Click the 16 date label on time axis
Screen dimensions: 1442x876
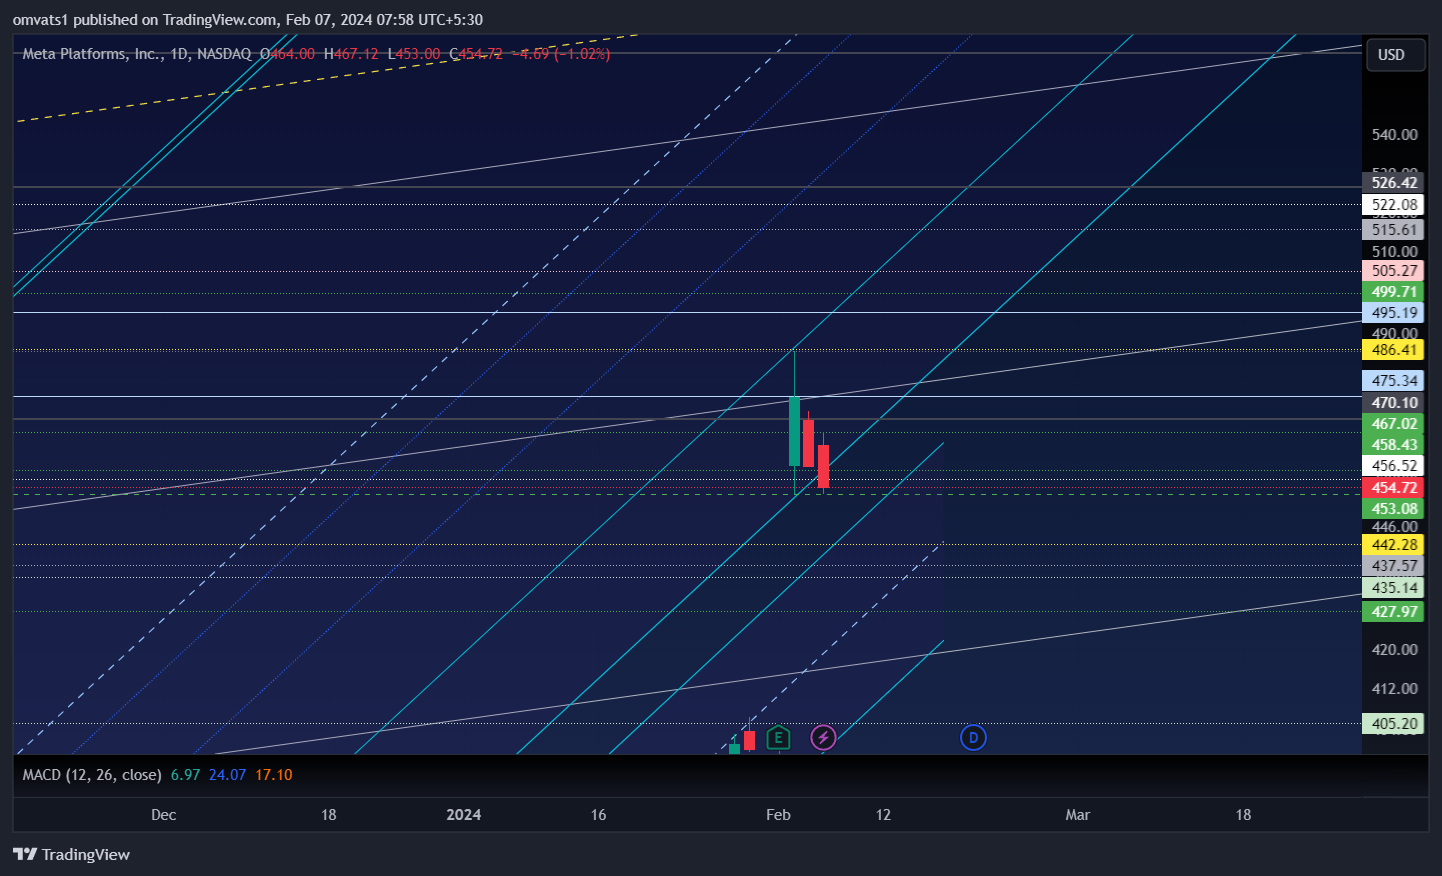[598, 815]
